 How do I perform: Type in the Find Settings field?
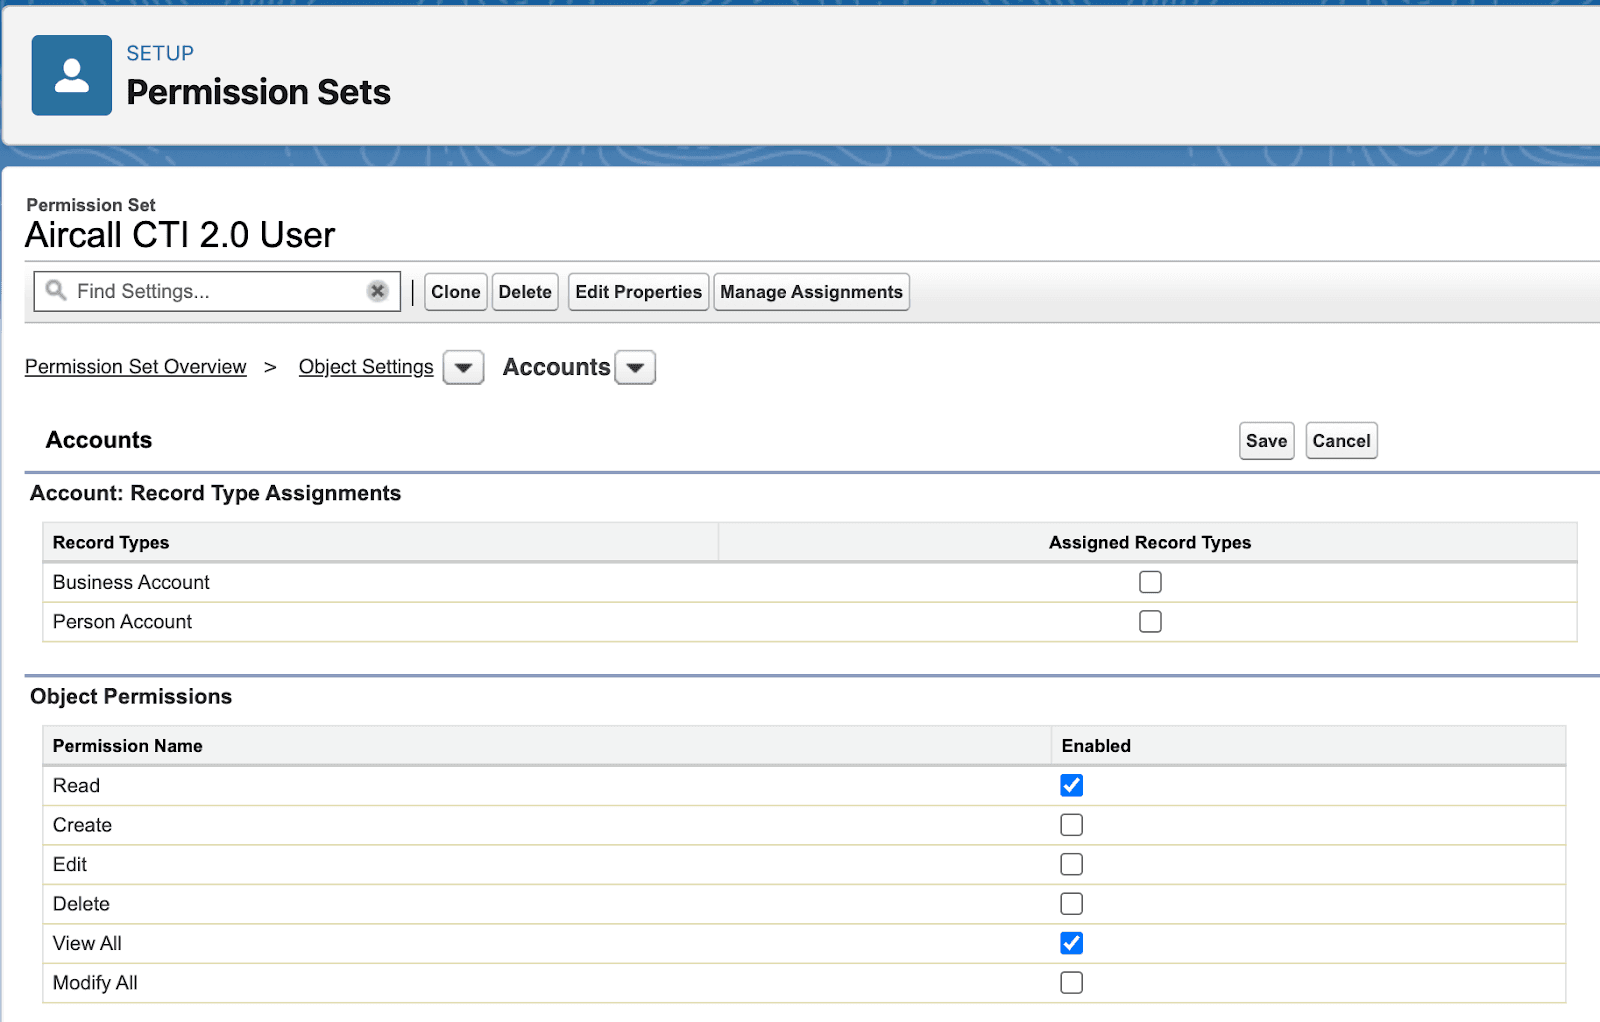(x=215, y=291)
